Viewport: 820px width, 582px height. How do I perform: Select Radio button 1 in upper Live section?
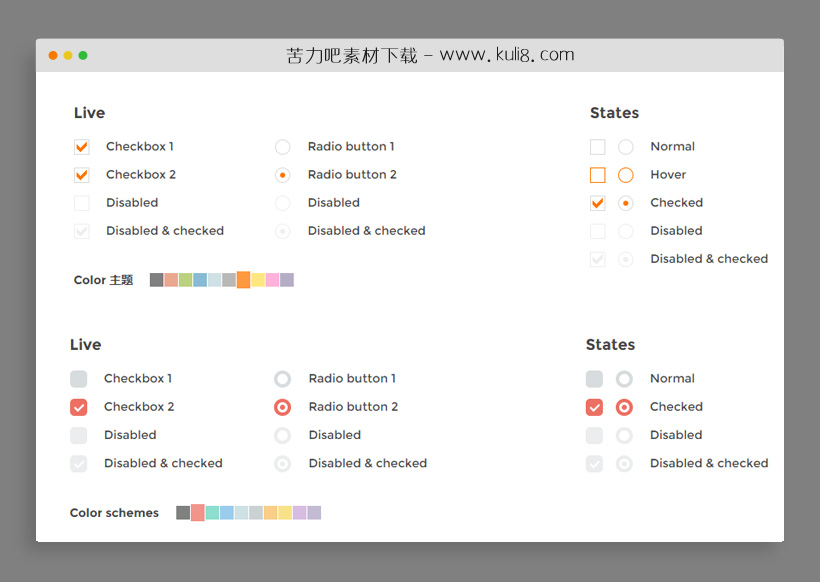283,147
